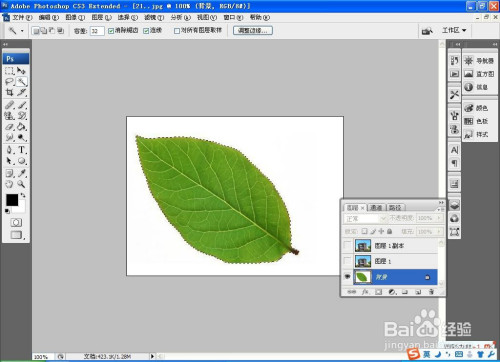This screenshot has width=500, height=362.
Task: Open the status bar info arrow
Action: pos(153,356)
